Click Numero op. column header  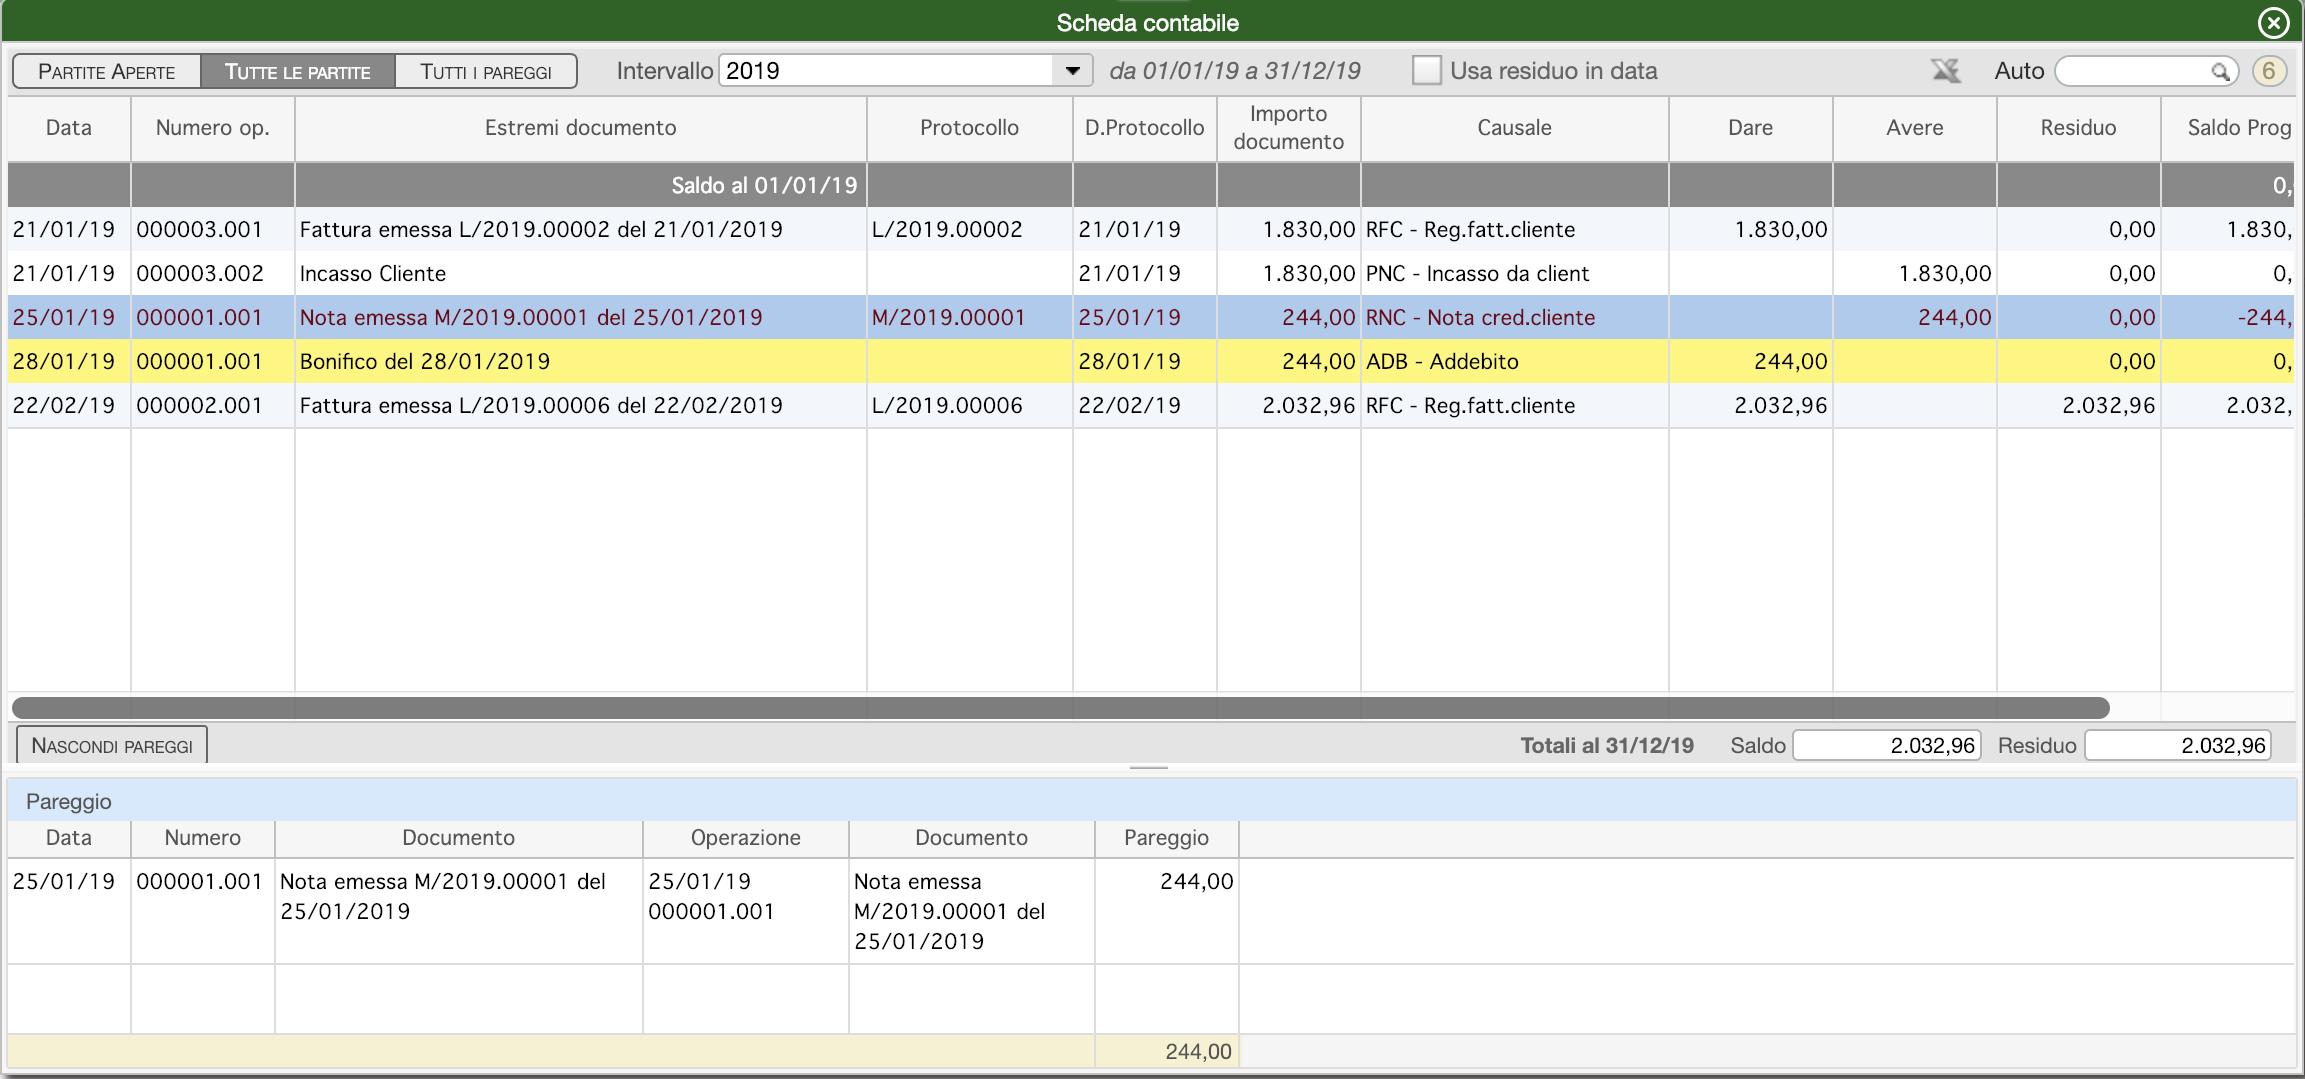tap(212, 128)
